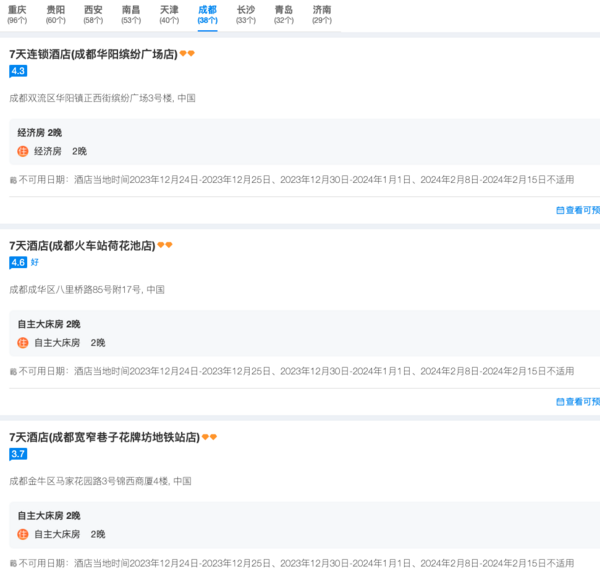Click the 4.3 rating badge
The height and width of the screenshot is (577, 600).
18,71
